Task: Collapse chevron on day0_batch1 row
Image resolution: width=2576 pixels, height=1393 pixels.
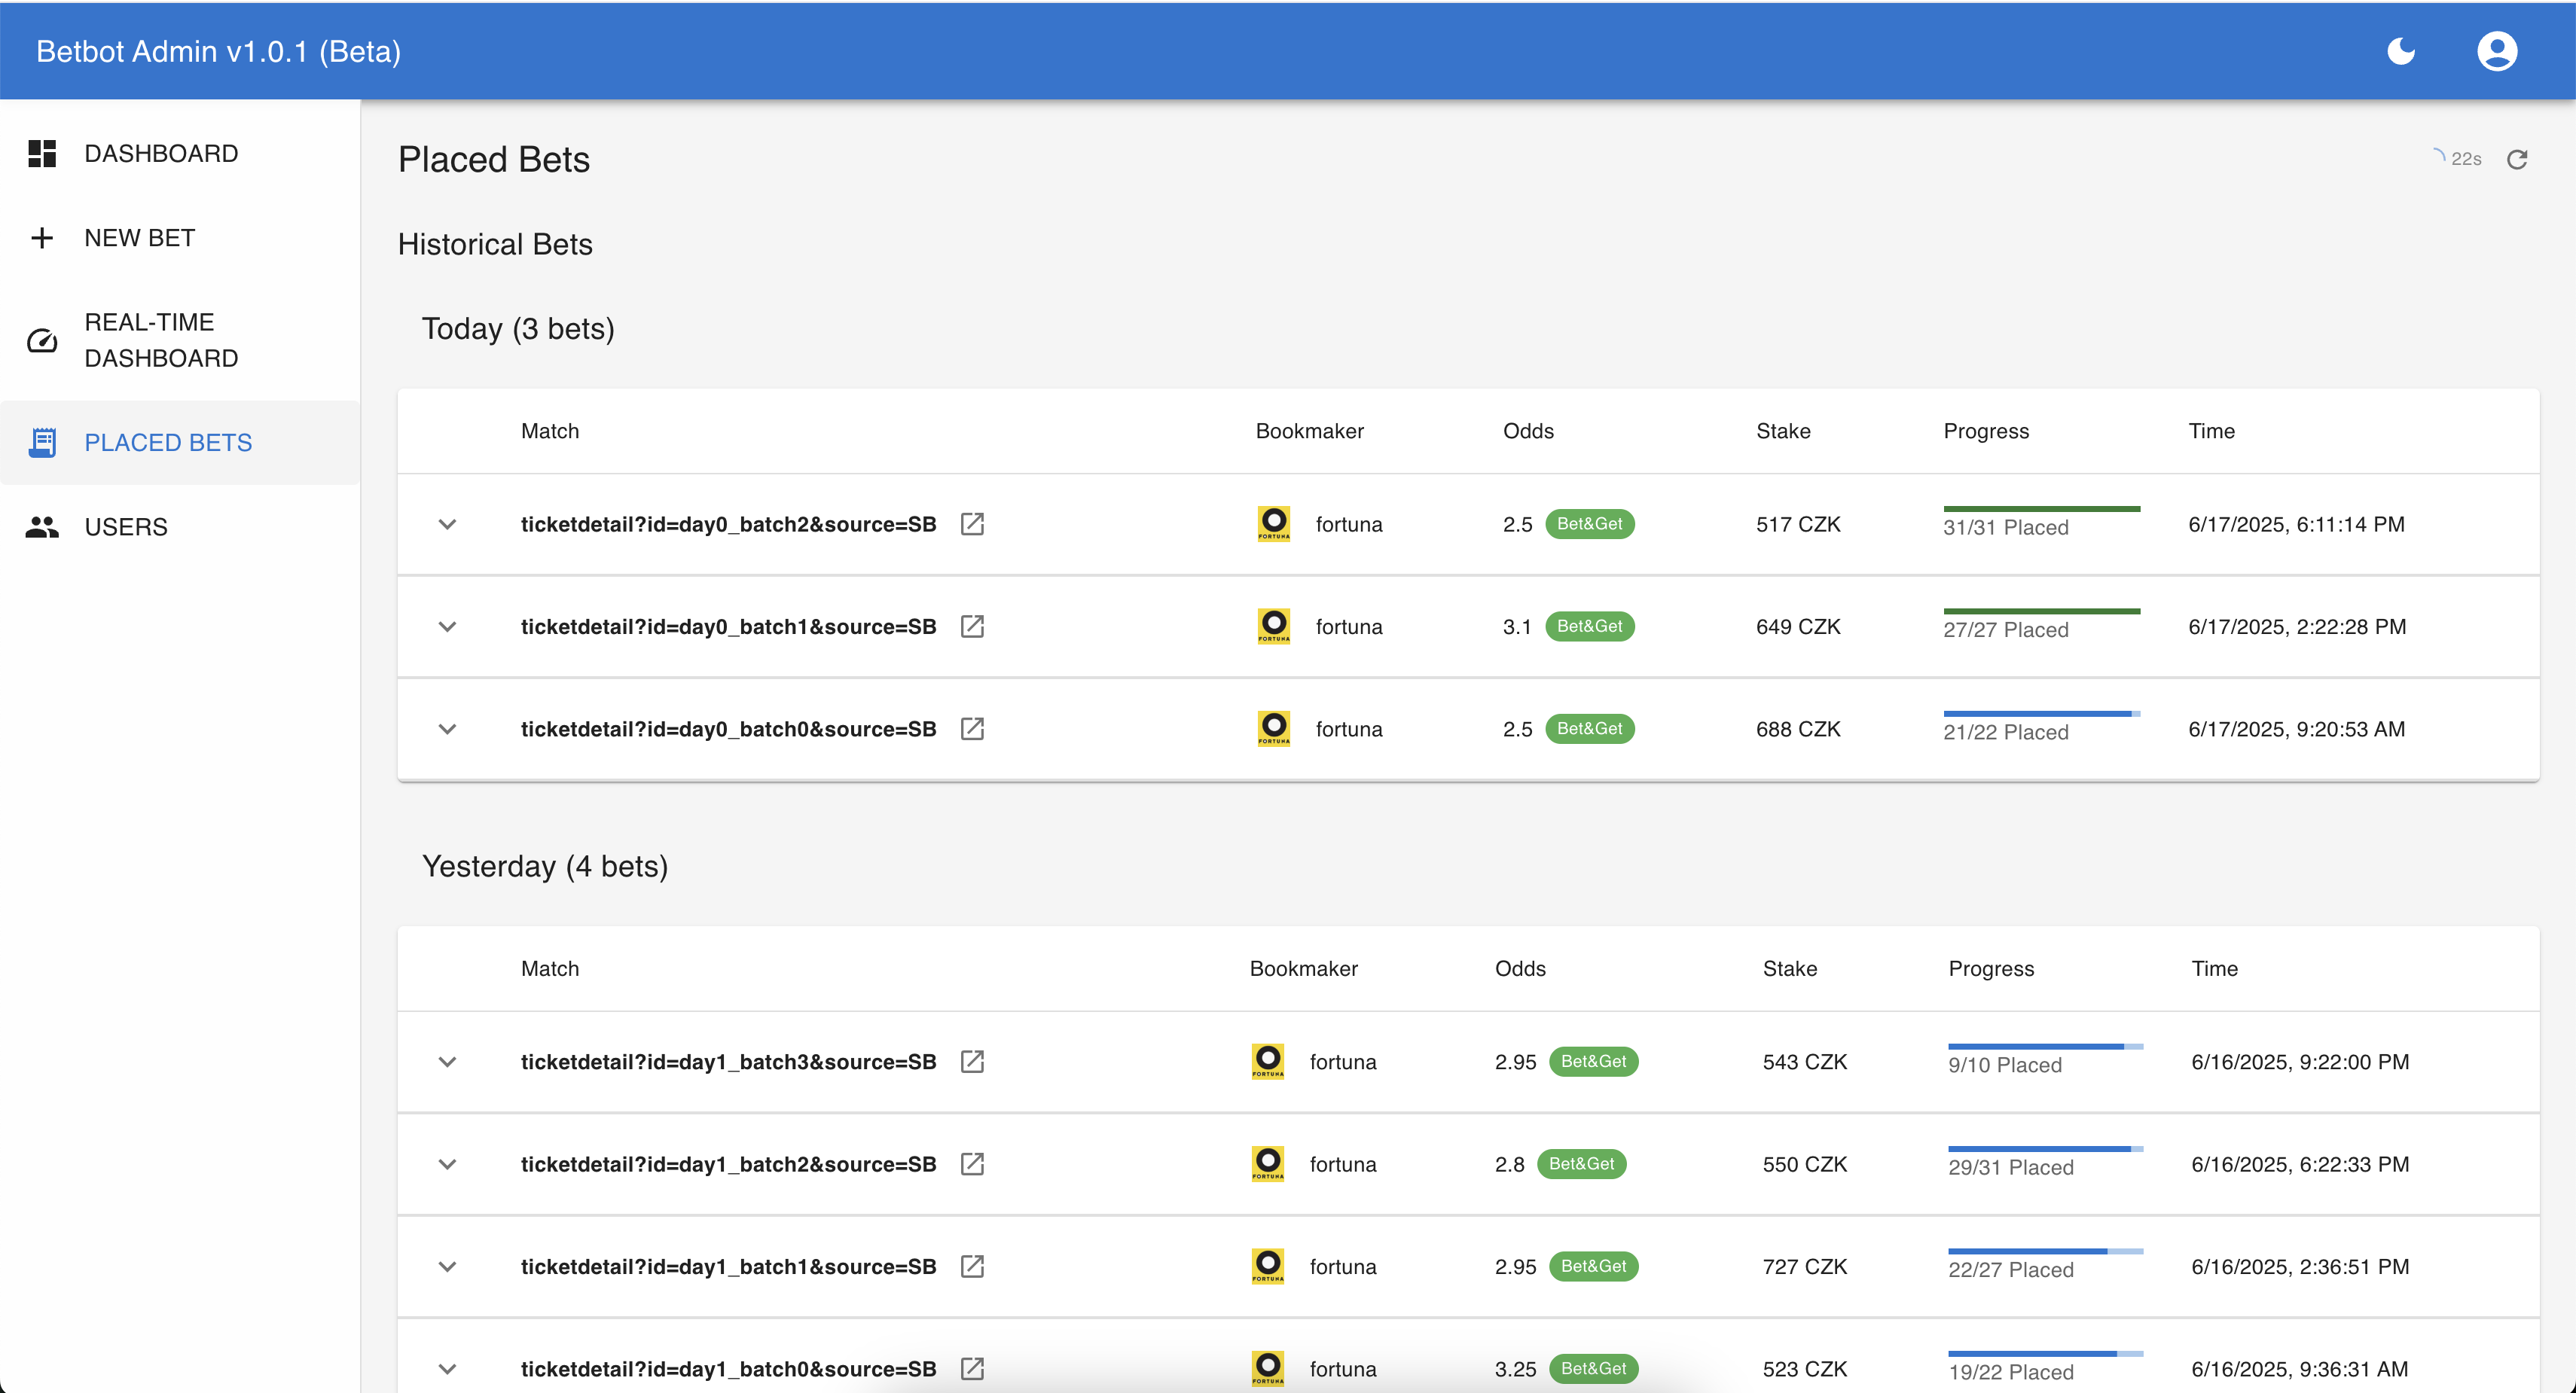Action: click(447, 626)
